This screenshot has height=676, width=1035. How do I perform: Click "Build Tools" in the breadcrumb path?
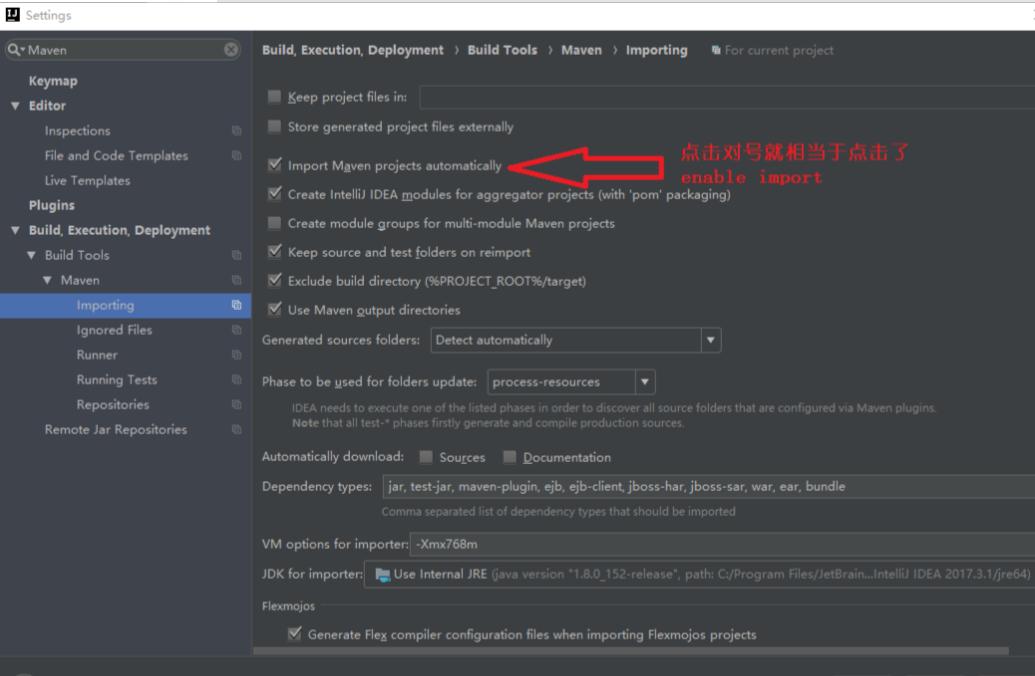503,50
